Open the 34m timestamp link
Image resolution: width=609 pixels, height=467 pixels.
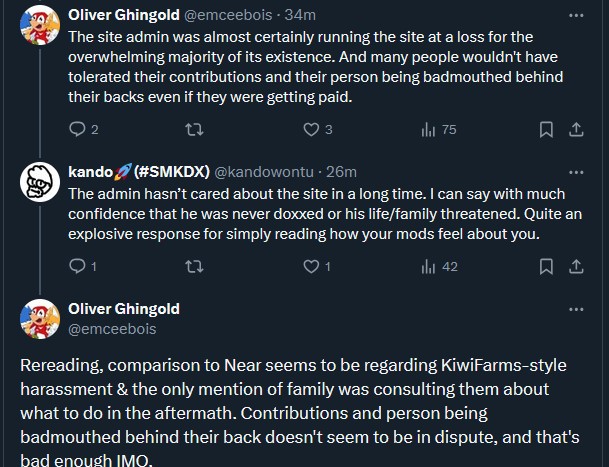point(300,15)
